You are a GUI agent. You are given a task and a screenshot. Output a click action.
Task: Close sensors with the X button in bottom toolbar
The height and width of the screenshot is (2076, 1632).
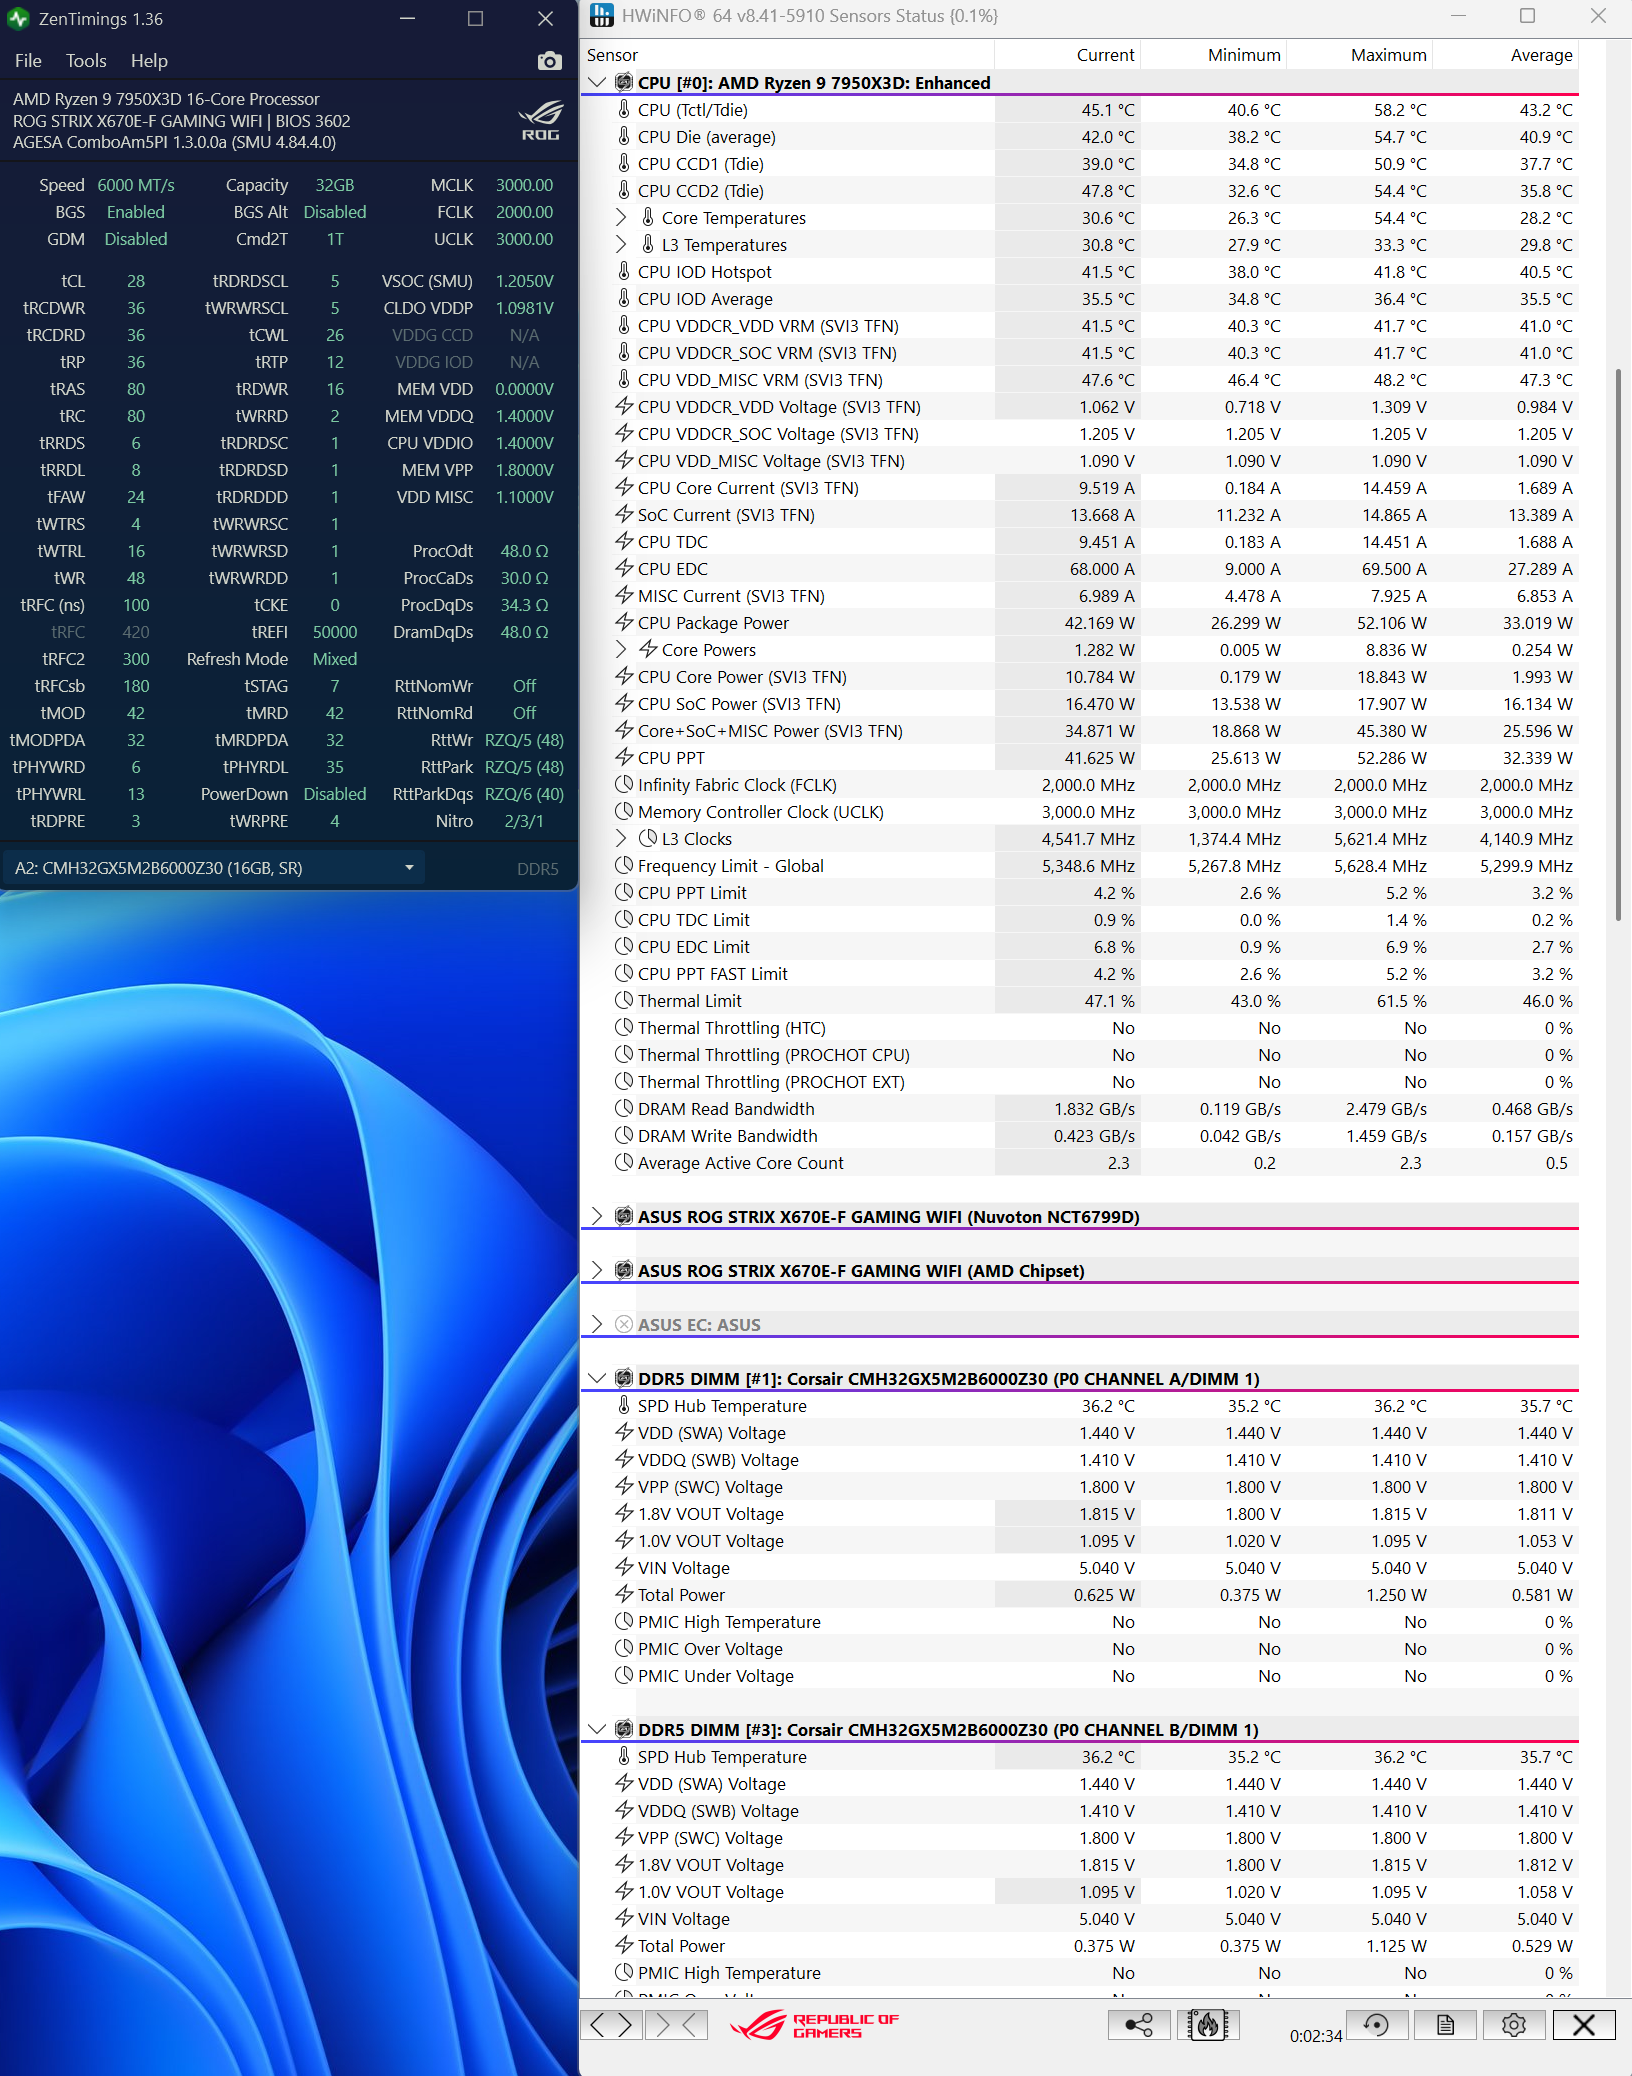(x=1584, y=2025)
